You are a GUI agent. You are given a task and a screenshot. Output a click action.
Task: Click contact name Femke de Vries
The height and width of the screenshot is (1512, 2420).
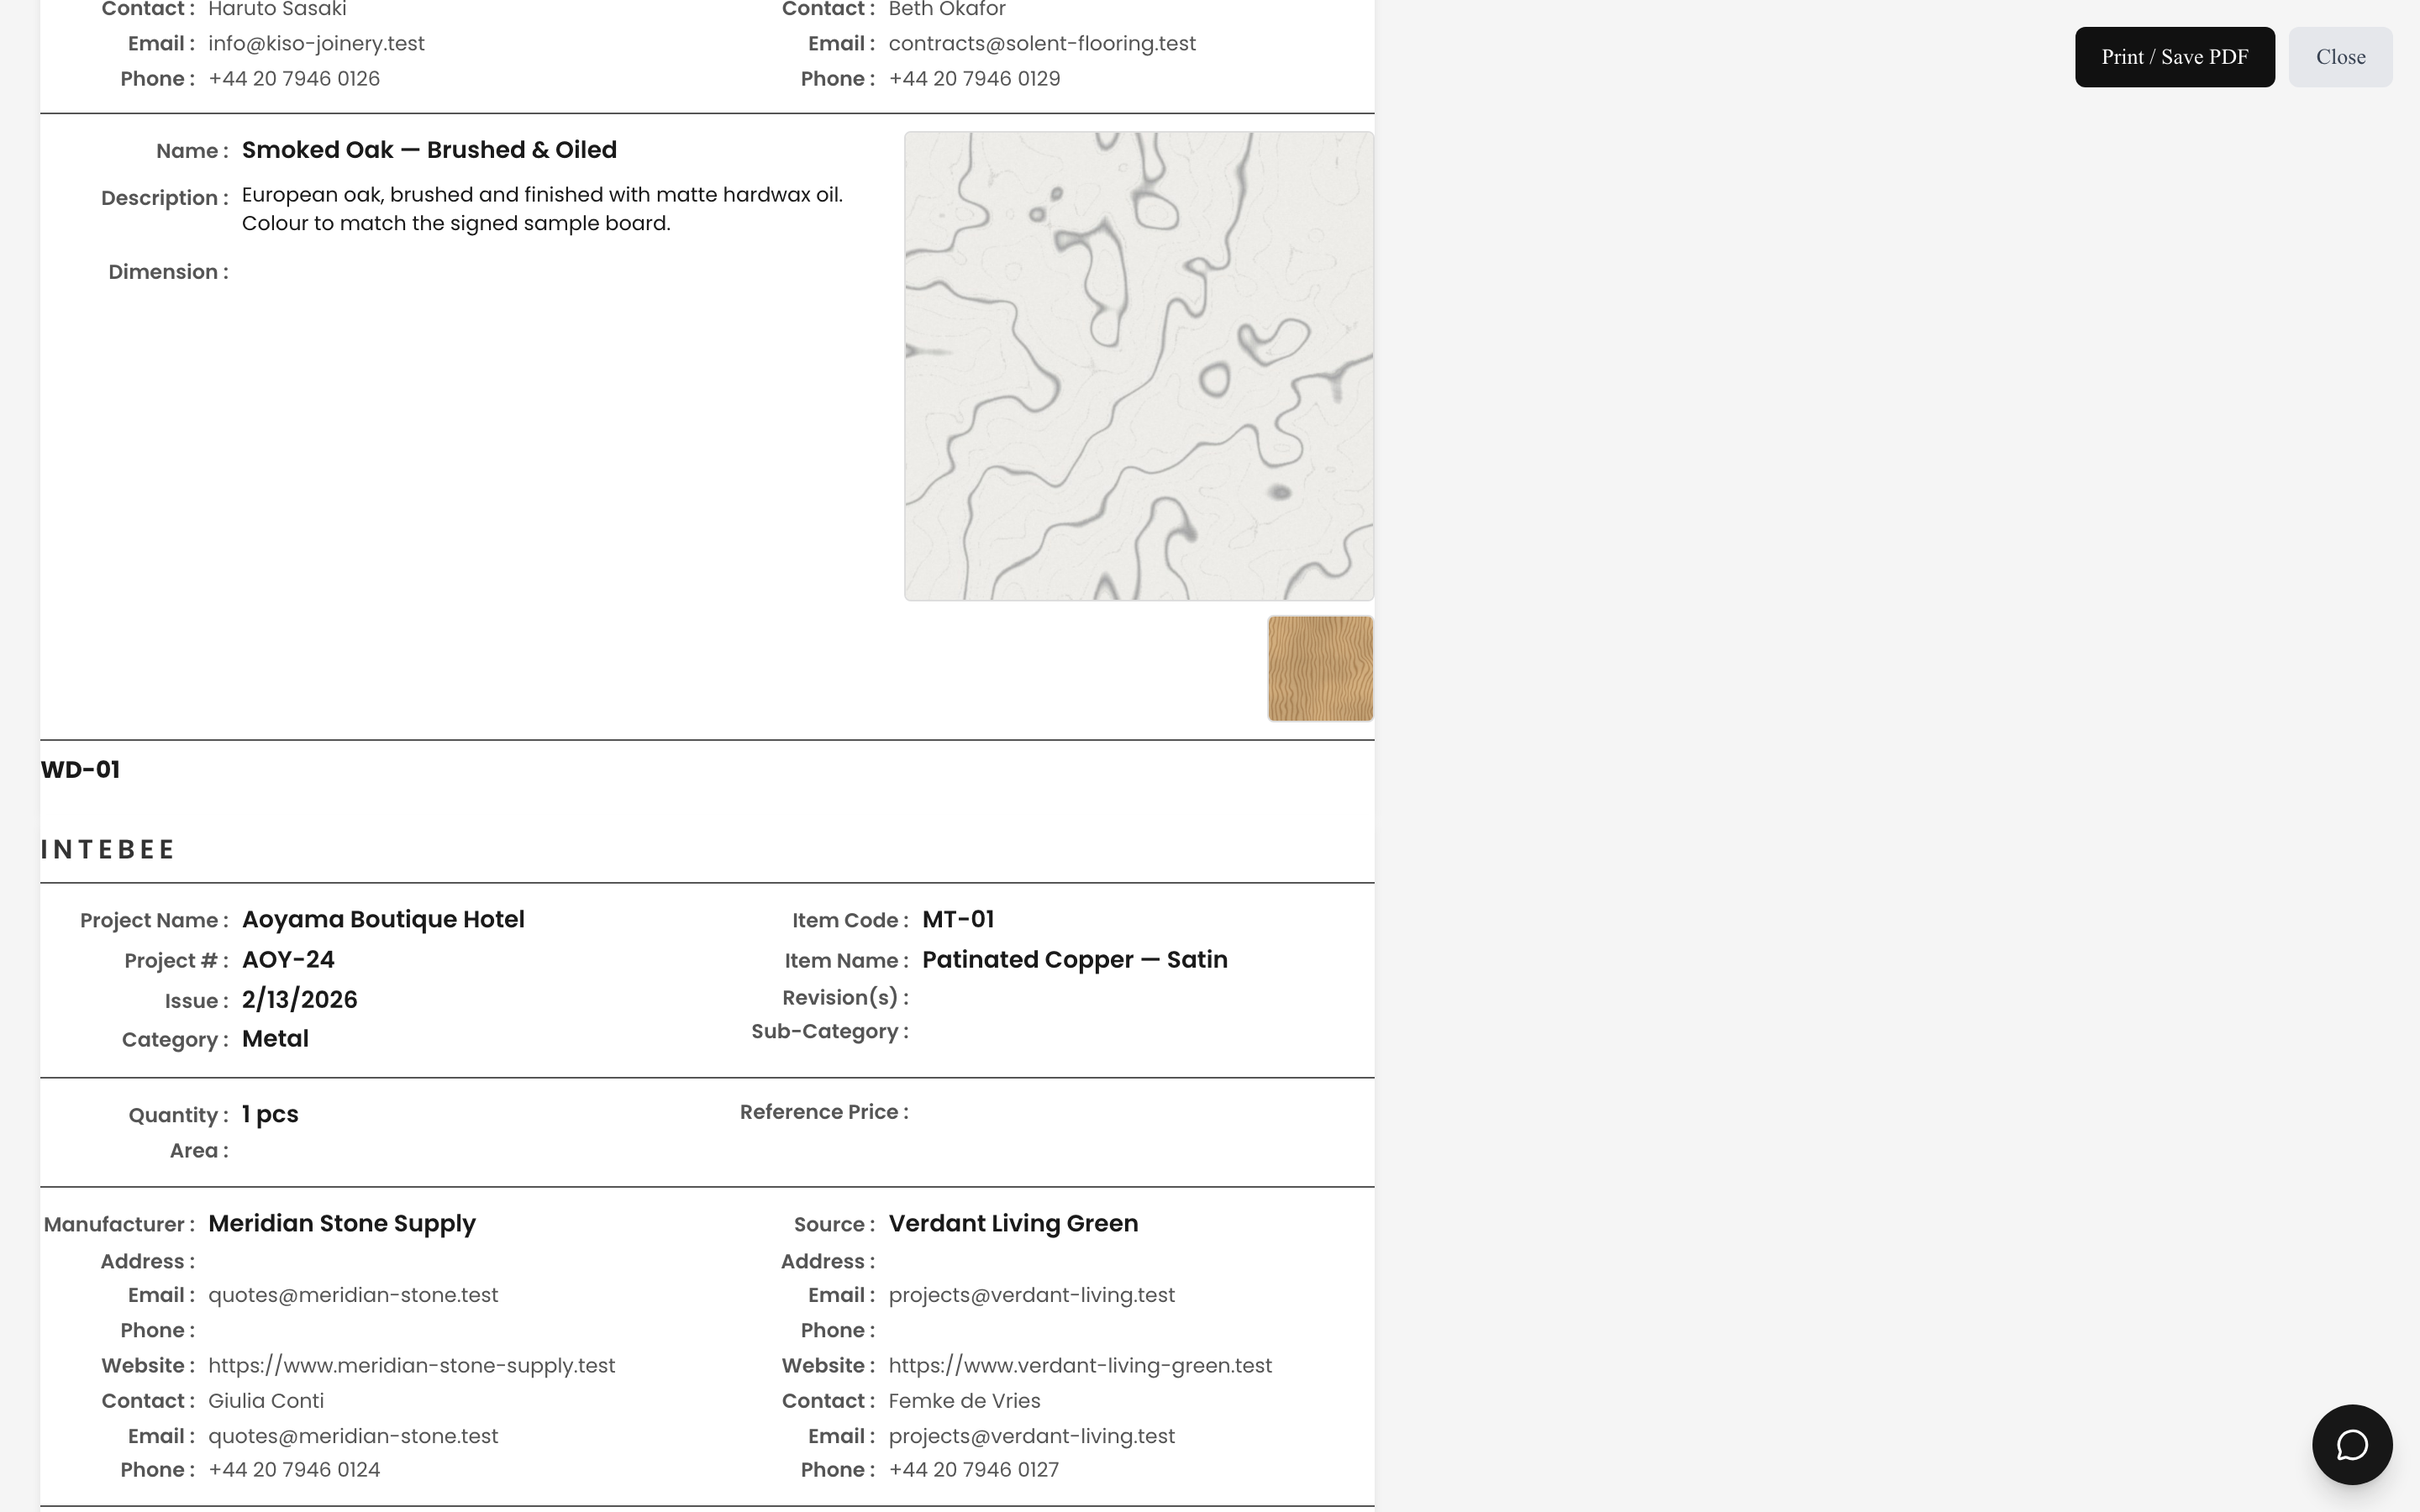964,1401
